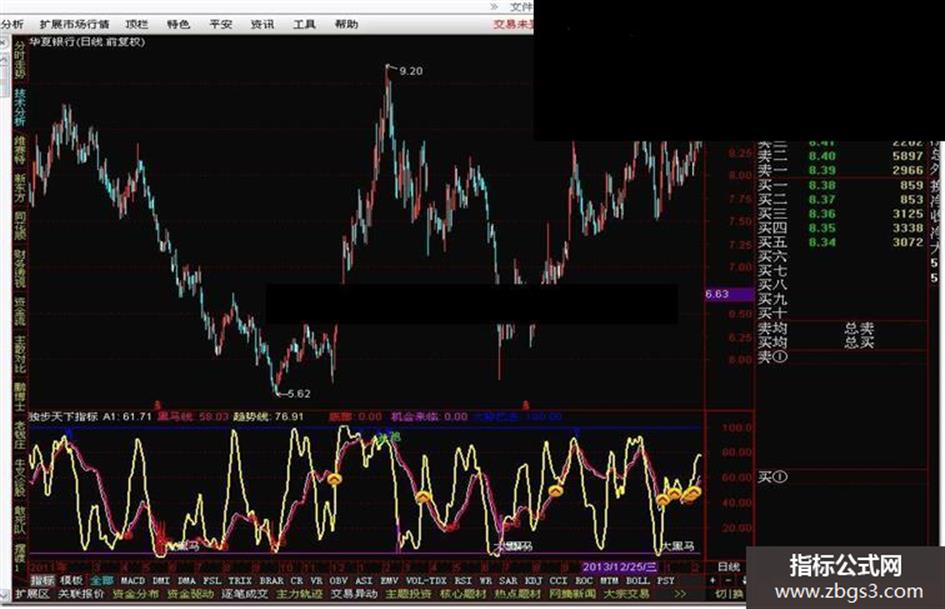Select the 分时走势 sidebar tab
Image resolution: width=945 pixels, height=609 pixels.
(x=20, y=60)
